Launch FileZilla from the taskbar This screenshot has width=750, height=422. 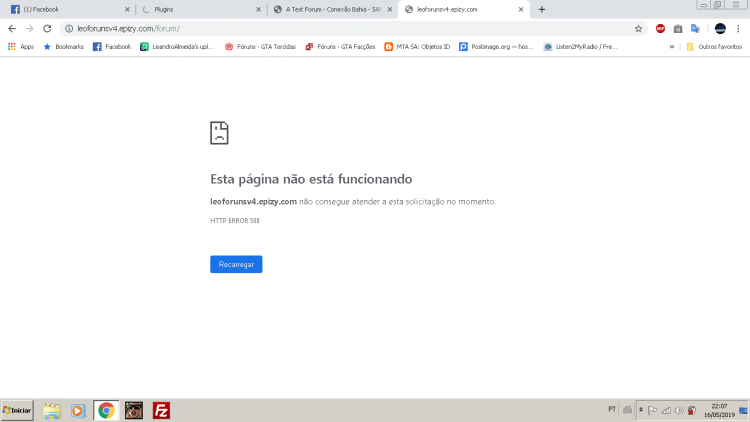161,410
